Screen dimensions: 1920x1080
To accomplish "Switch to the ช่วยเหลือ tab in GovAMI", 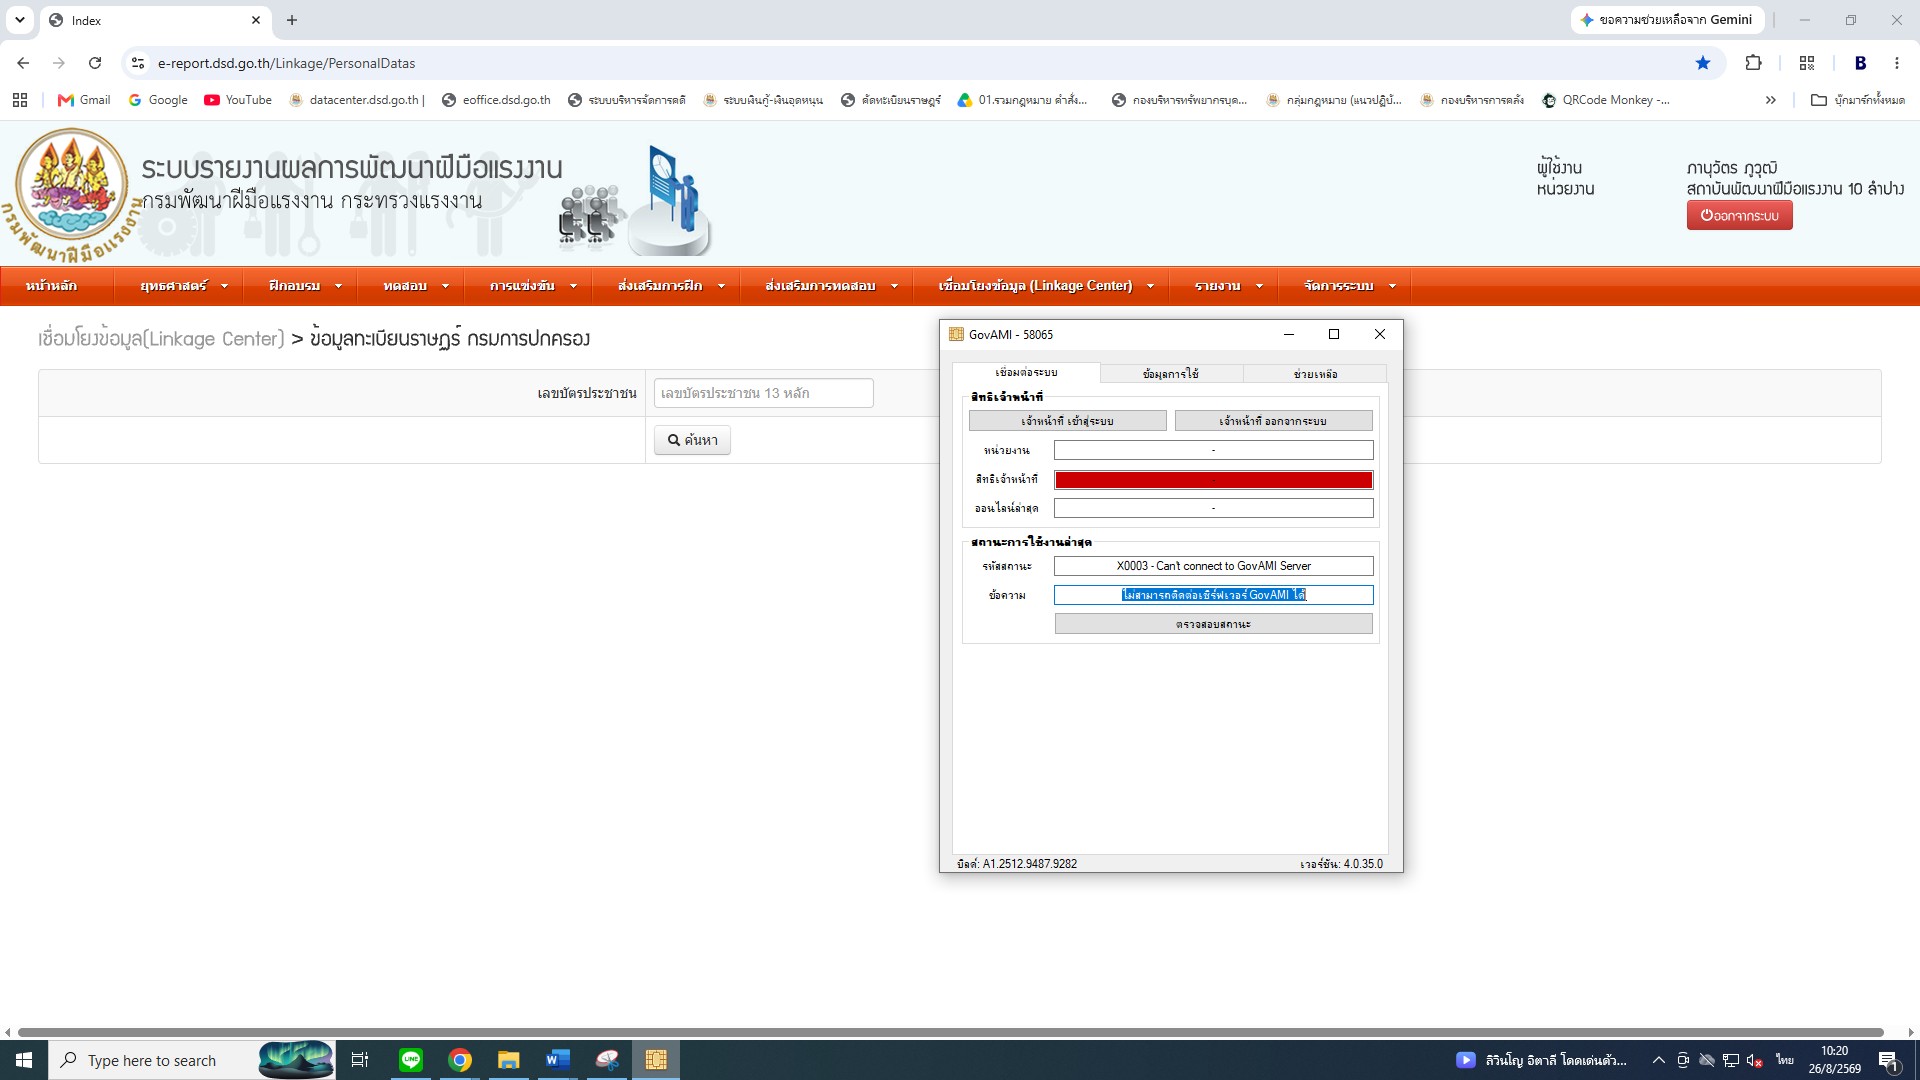I will (1315, 374).
